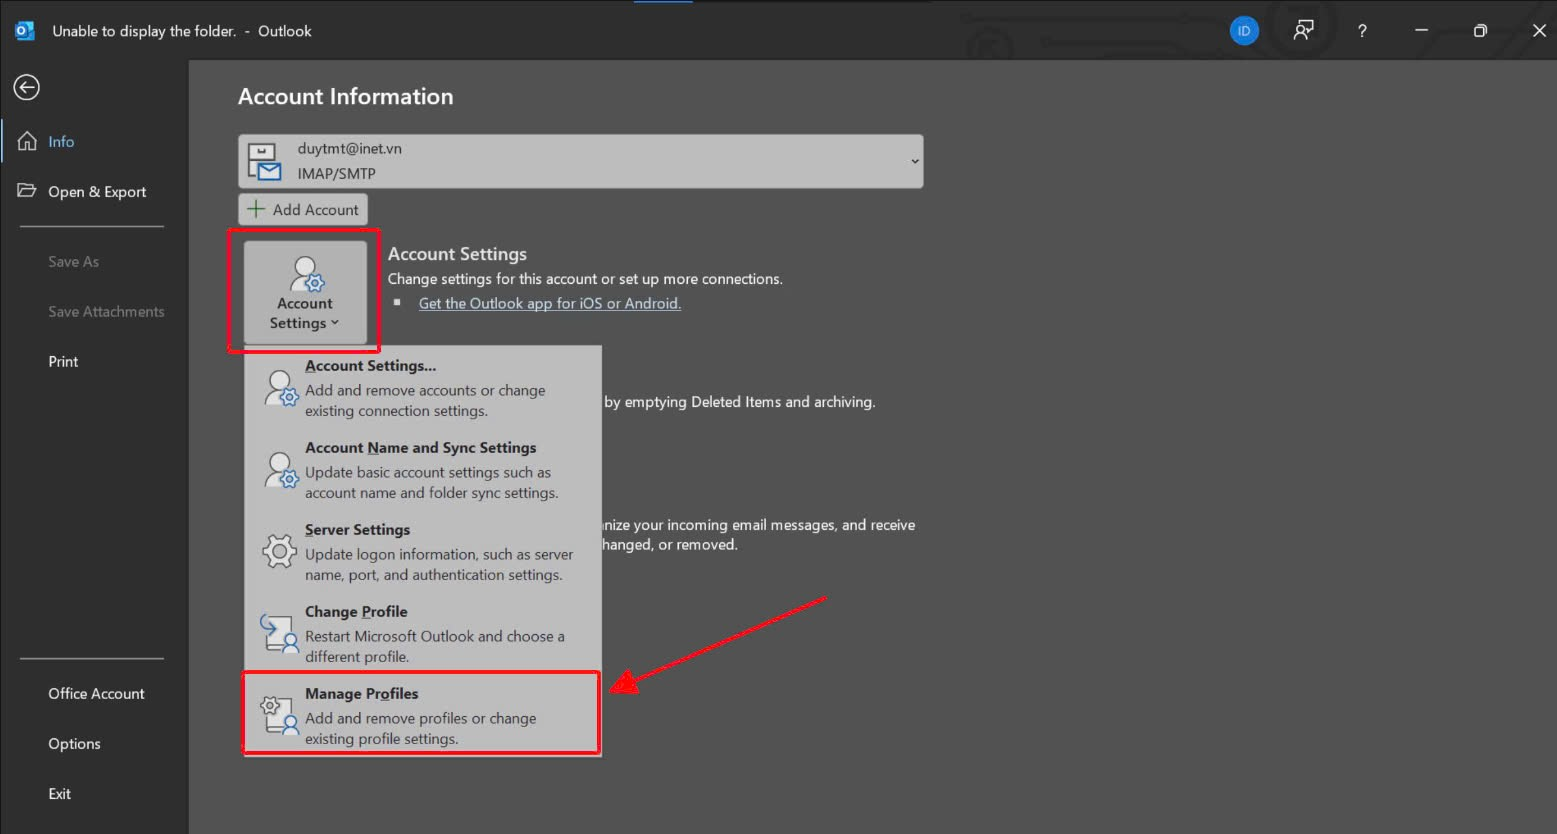Image resolution: width=1557 pixels, height=834 pixels.
Task: Click the Add Account button
Action: pos(303,210)
